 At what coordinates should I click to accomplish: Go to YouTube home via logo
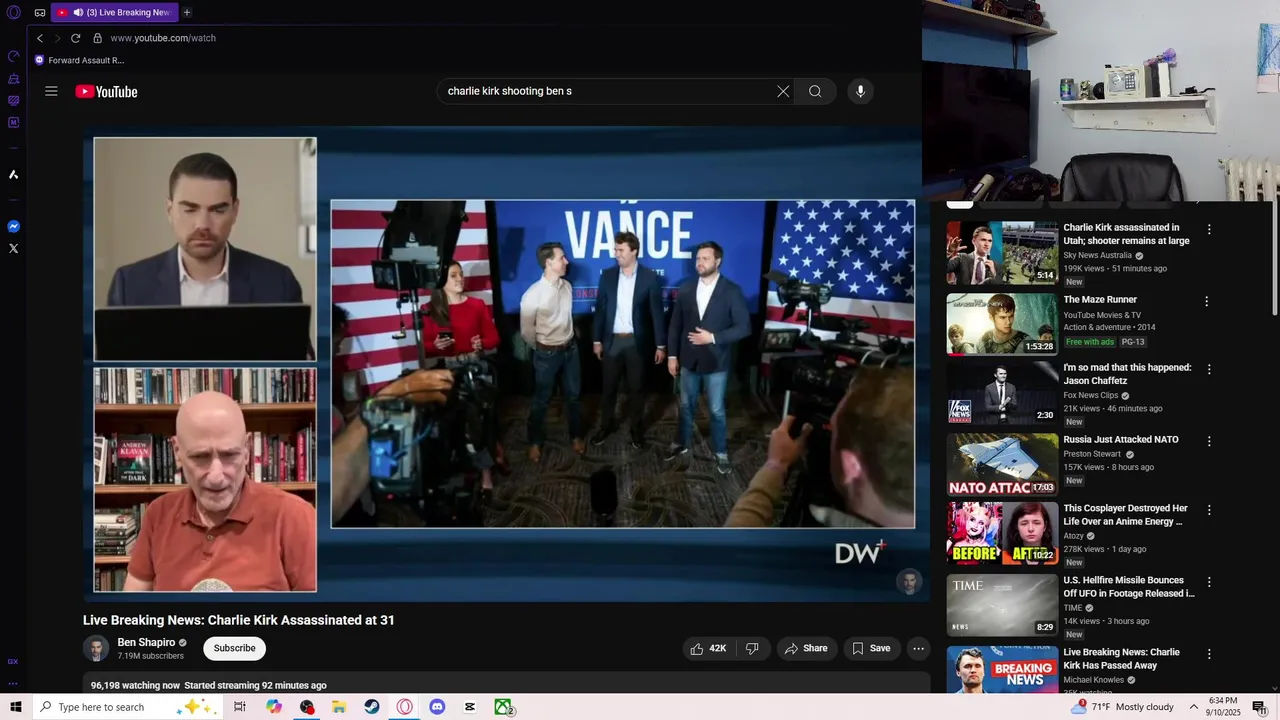(106, 91)
